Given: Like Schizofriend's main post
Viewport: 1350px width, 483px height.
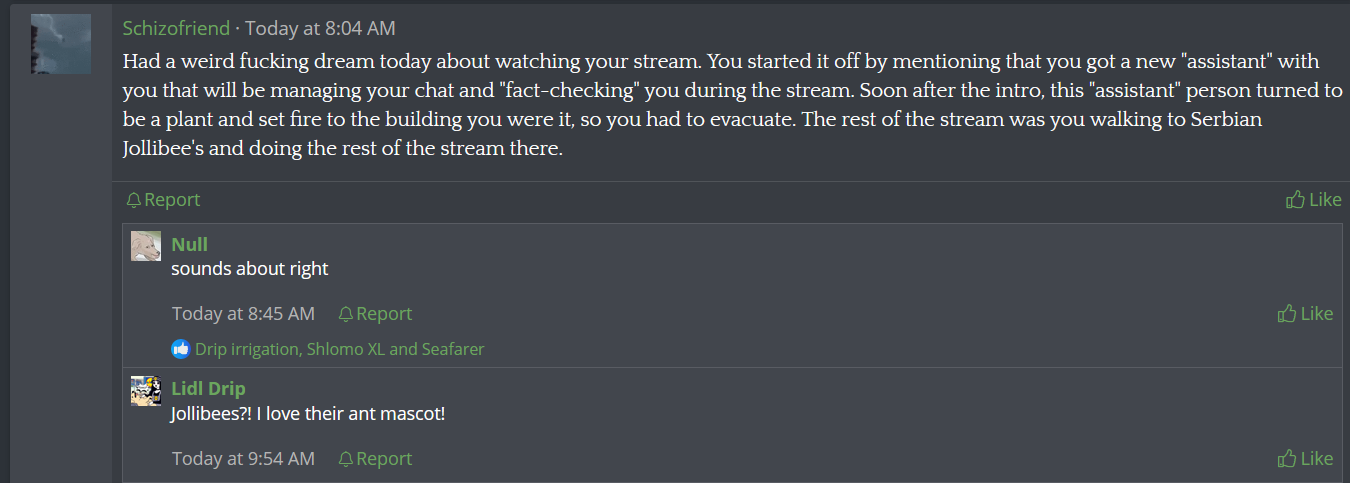Looking at the screenshot, I should click(1313, 200).
